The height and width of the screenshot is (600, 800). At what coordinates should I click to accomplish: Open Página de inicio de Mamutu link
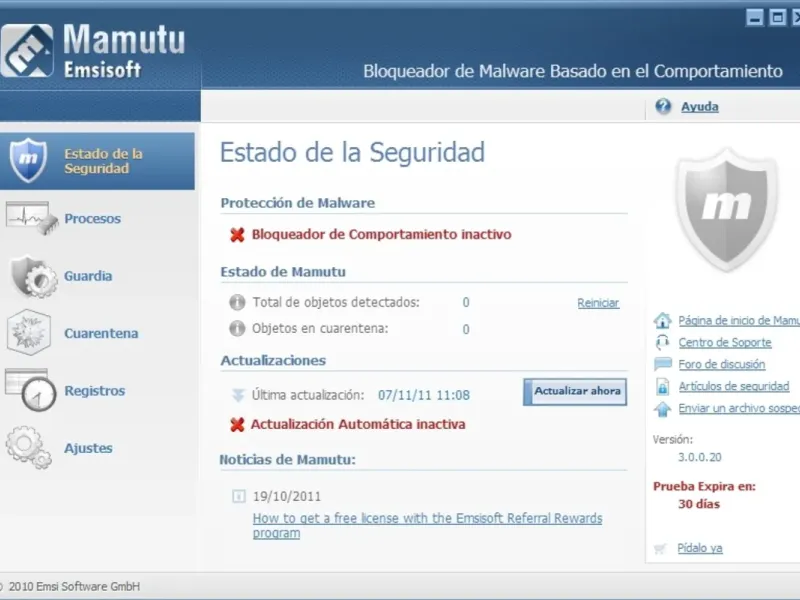[739, 320]
